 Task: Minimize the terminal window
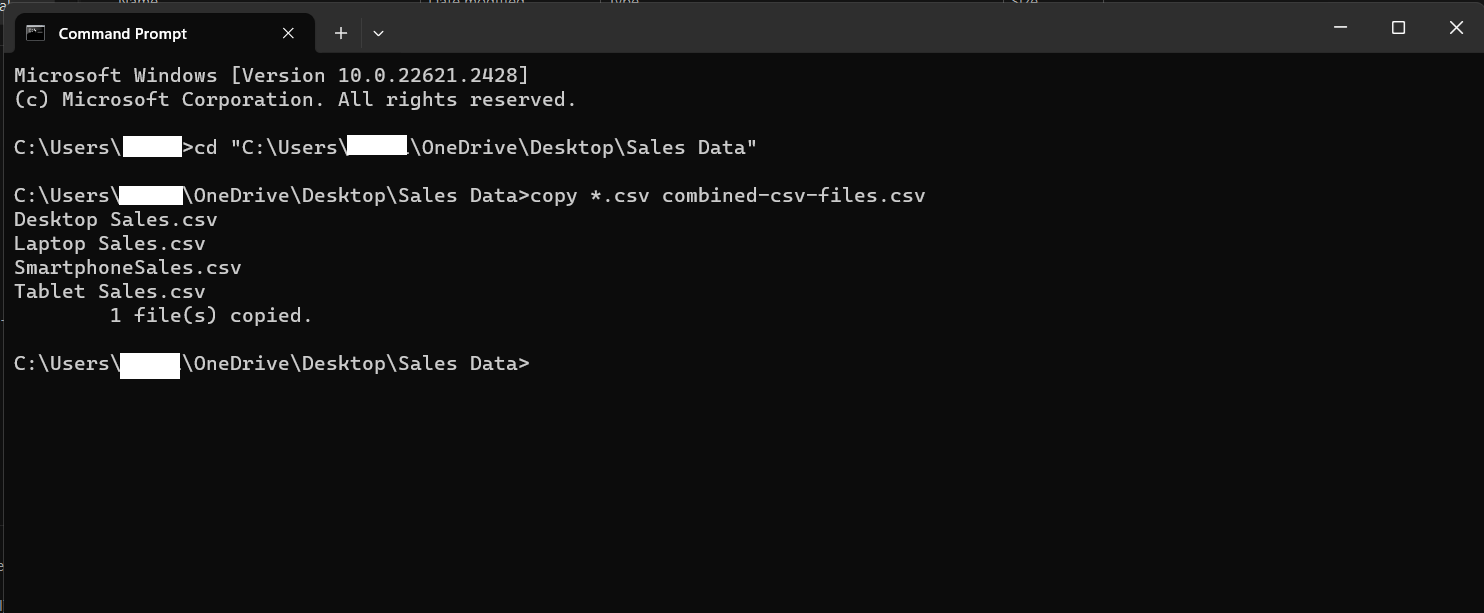[1341, 28]
